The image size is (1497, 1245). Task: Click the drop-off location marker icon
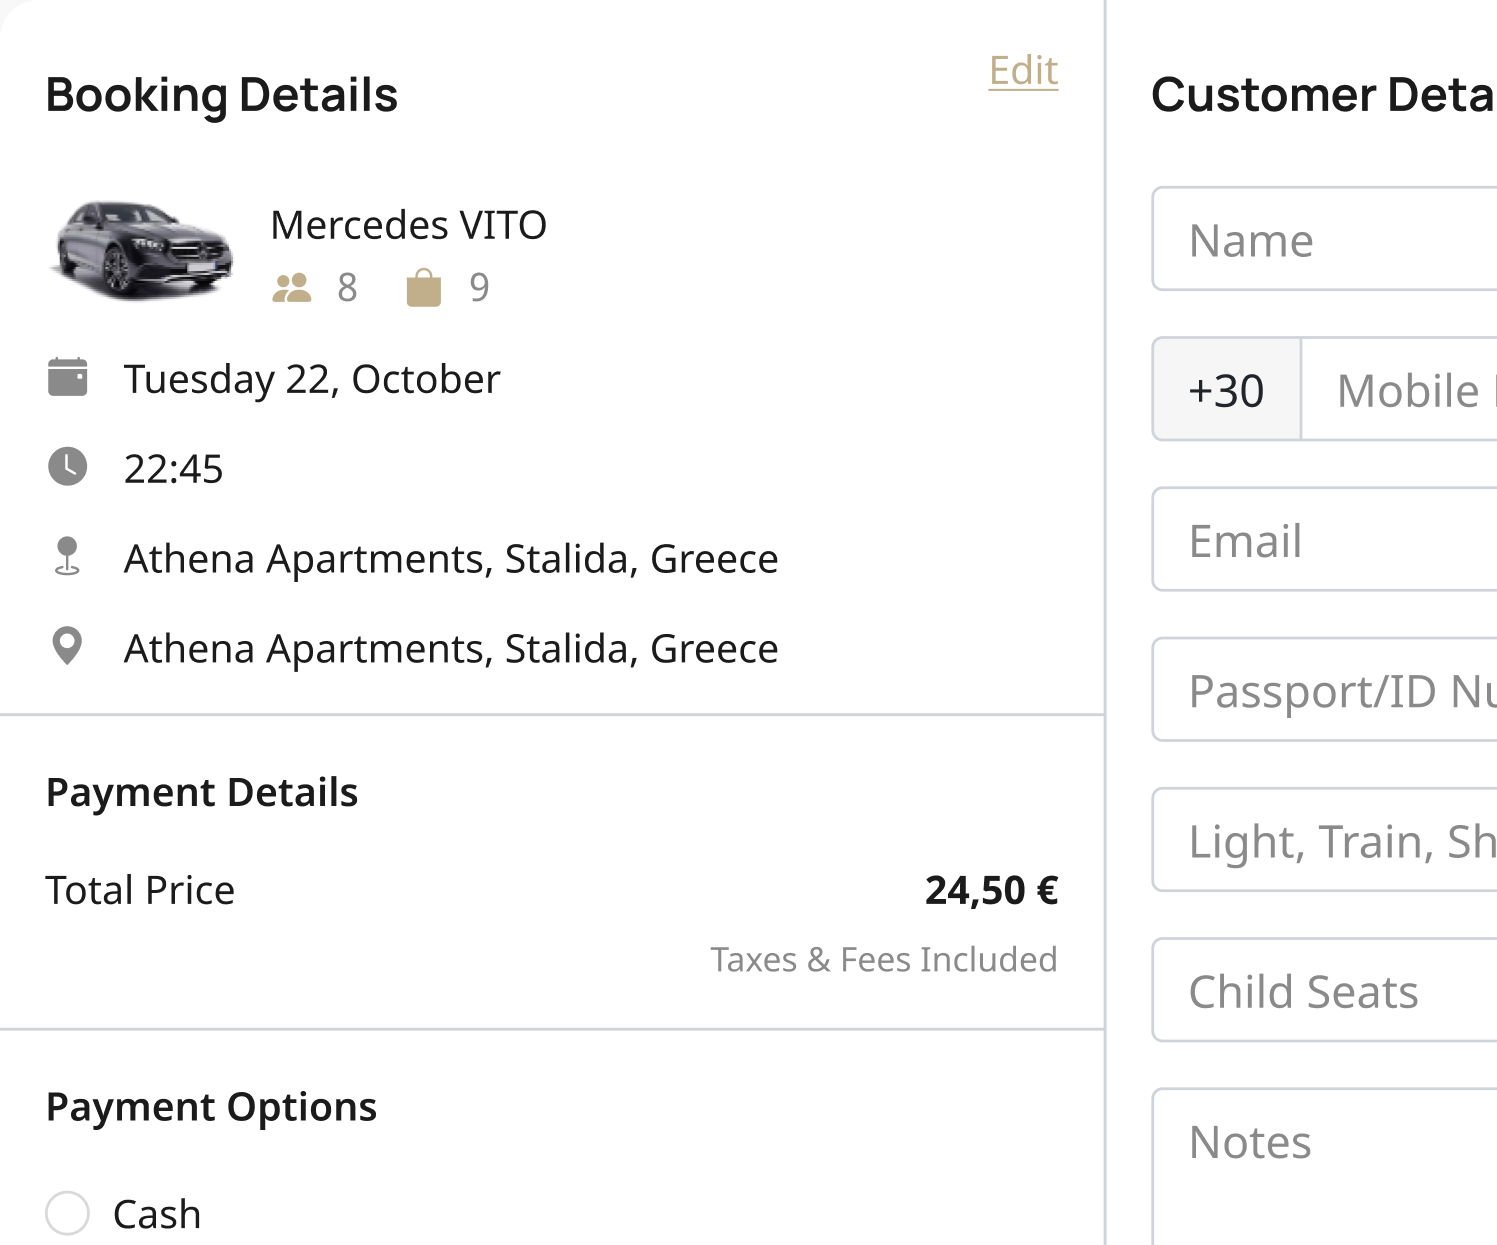click(67, 647)
